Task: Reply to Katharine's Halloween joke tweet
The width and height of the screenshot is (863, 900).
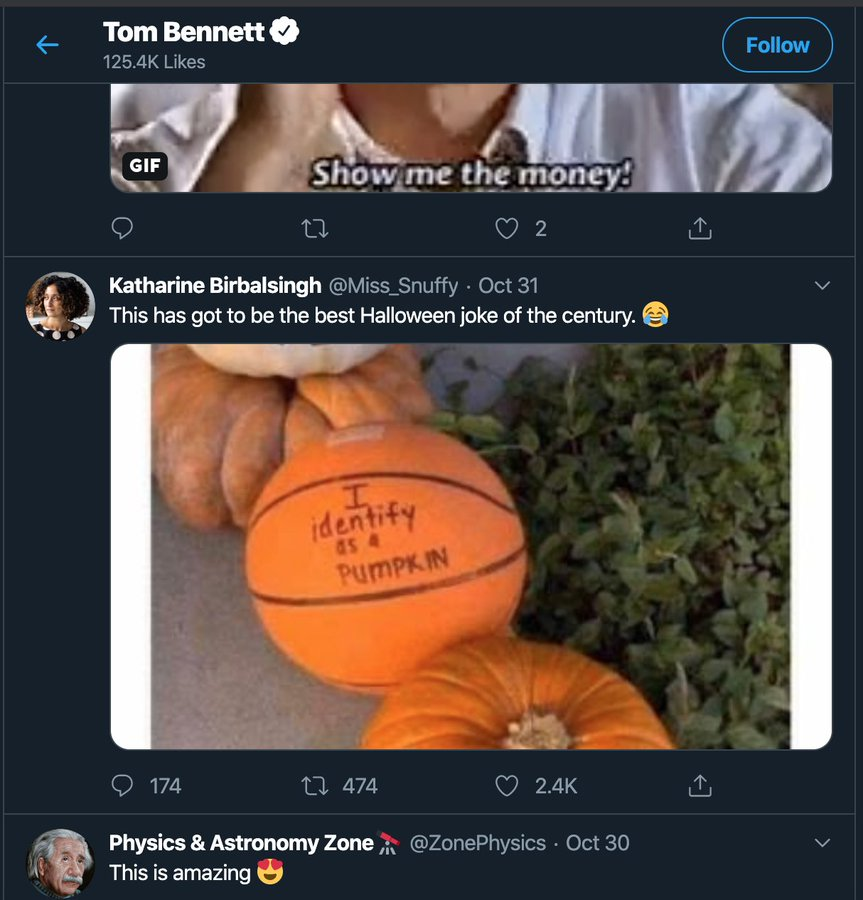Action: tap(122, 786)
